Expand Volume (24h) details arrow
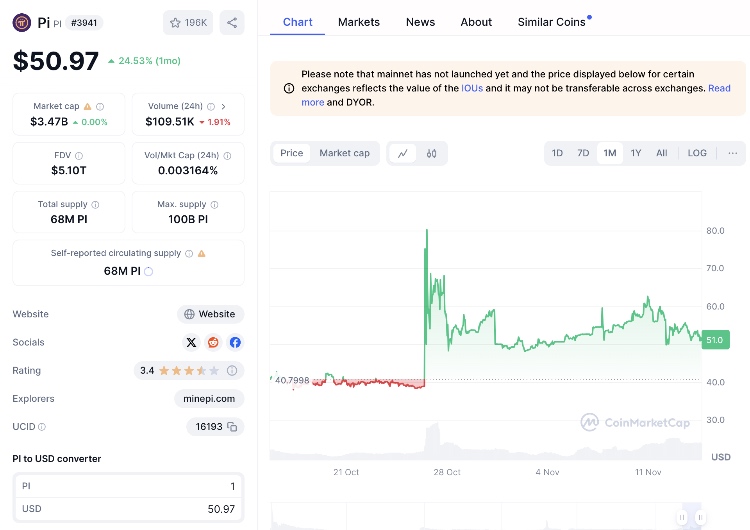Screen dimensions: 750x530 click(x=223, y=106)
